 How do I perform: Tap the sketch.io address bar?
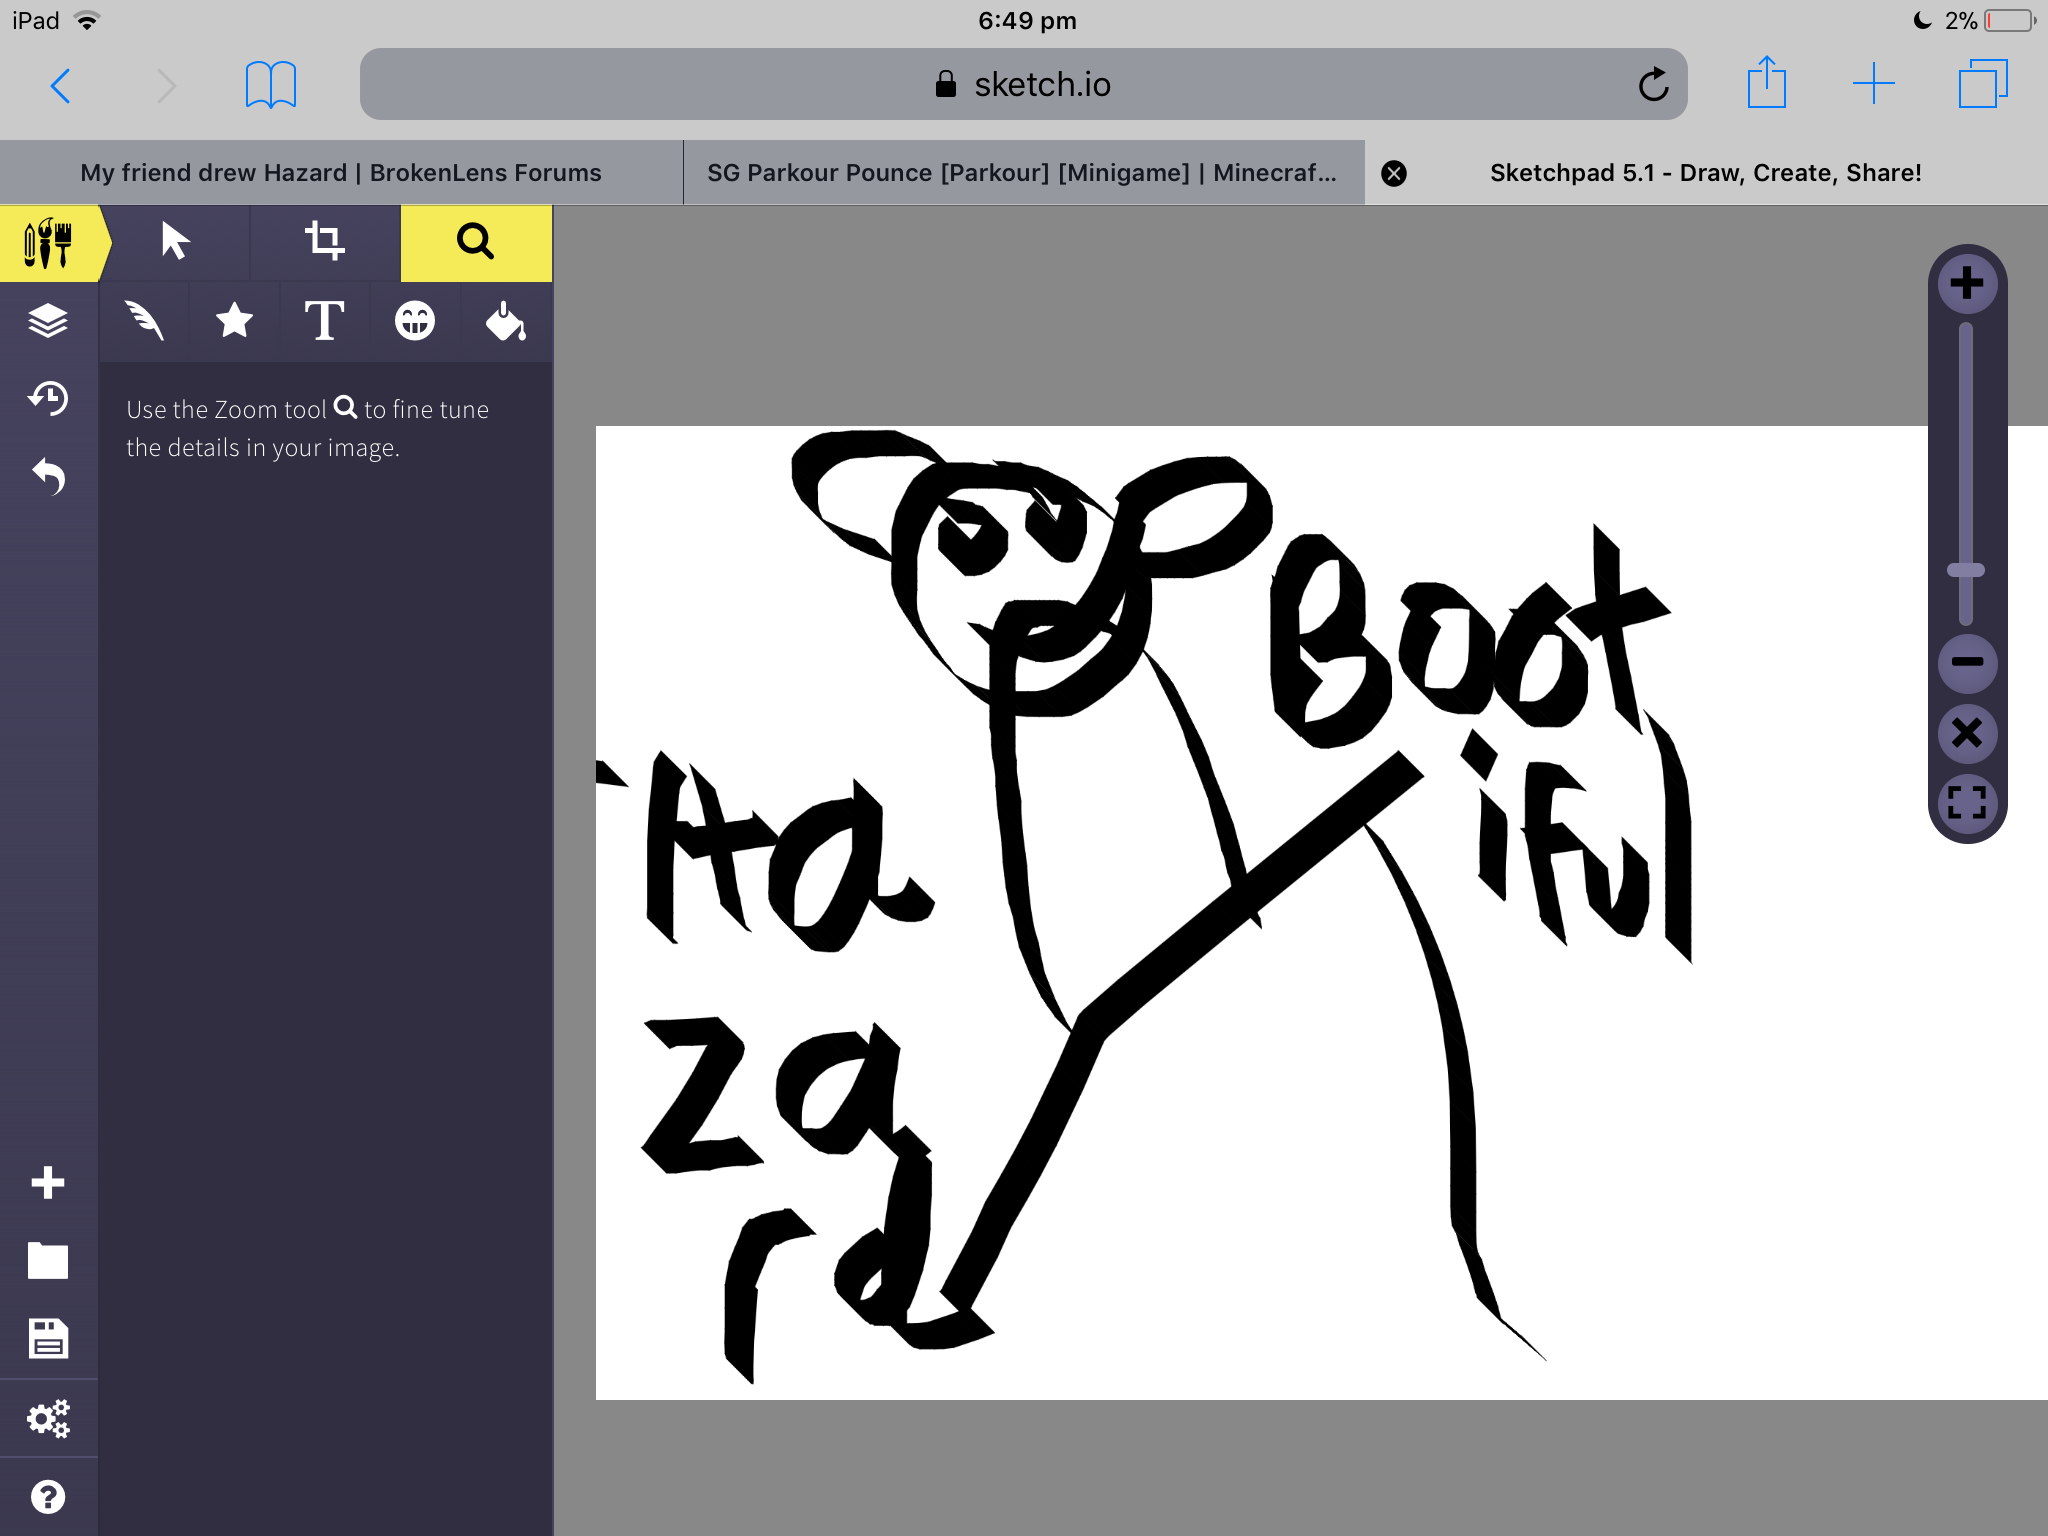(1023, 84)
